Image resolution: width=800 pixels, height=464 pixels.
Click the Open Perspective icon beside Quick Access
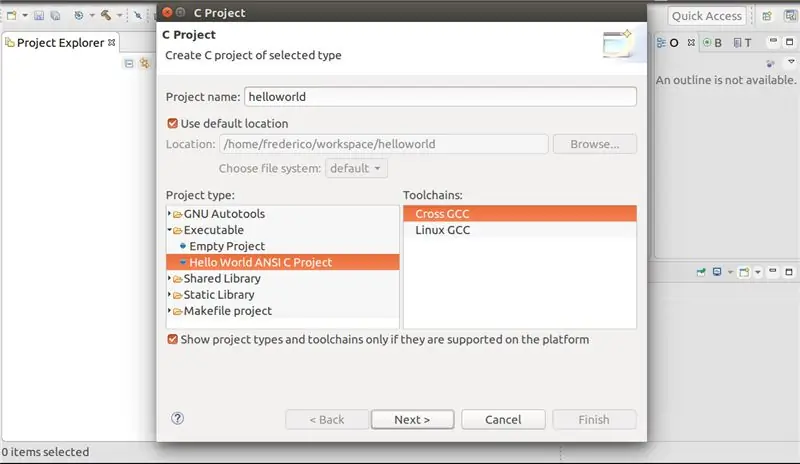(766, 16)
